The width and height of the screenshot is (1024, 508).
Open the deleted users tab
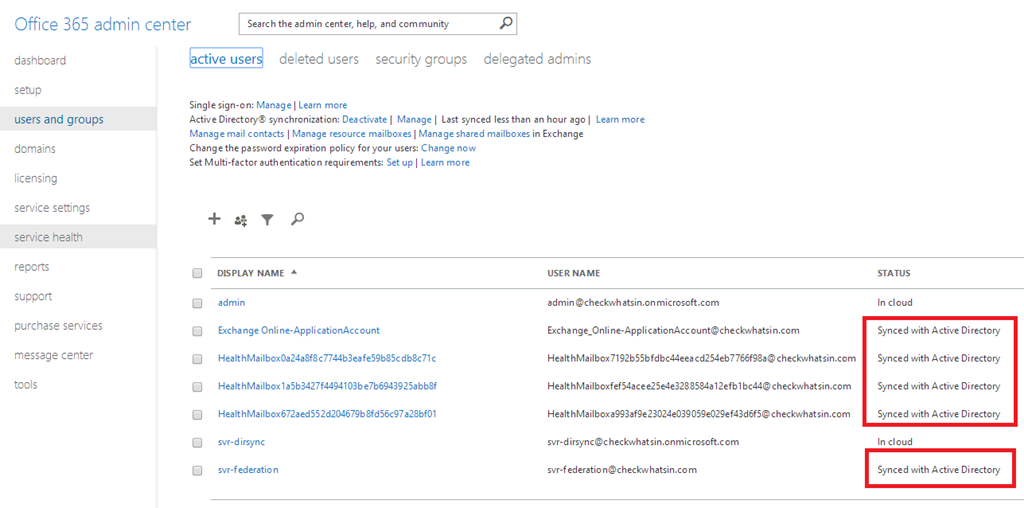319,59
